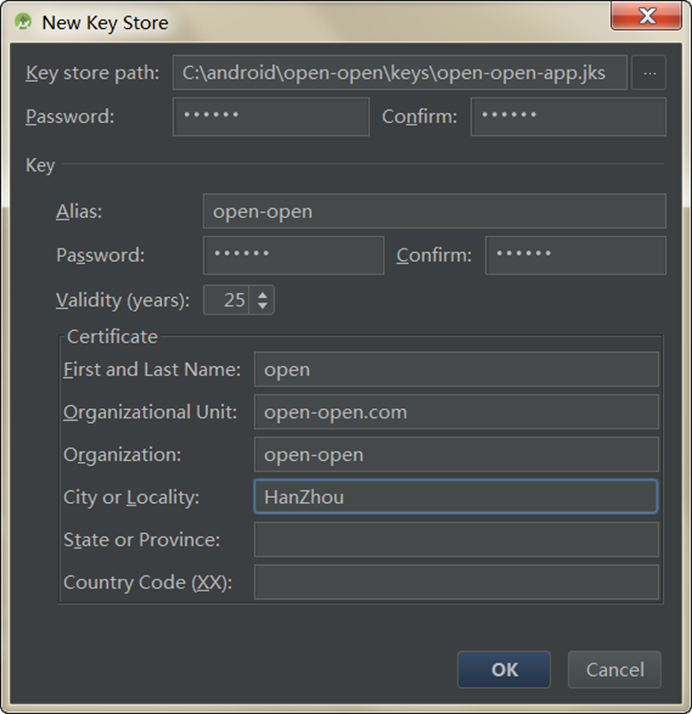This screenshot has width=692, height=714.
Task: Focus the First and Last Name field
Action: pos(456,369)
